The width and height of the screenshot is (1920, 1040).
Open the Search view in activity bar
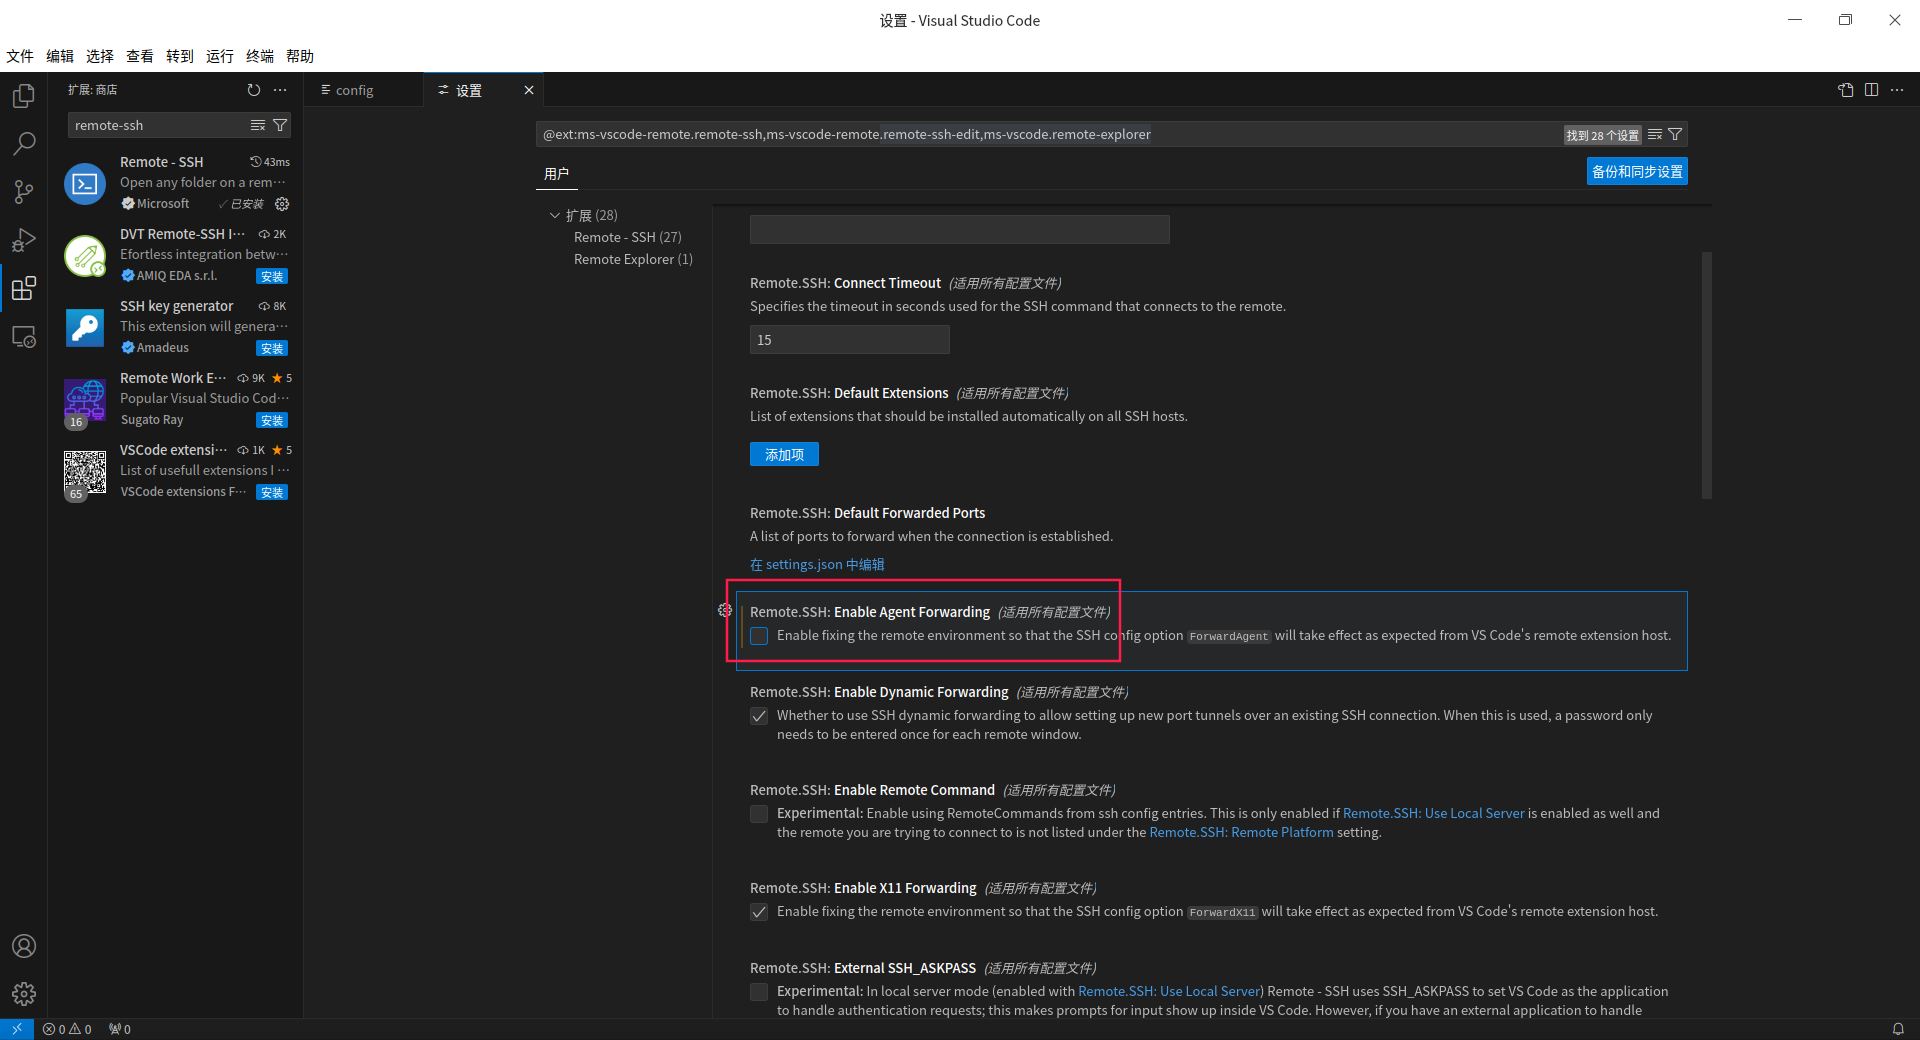(x=24, y=144)
